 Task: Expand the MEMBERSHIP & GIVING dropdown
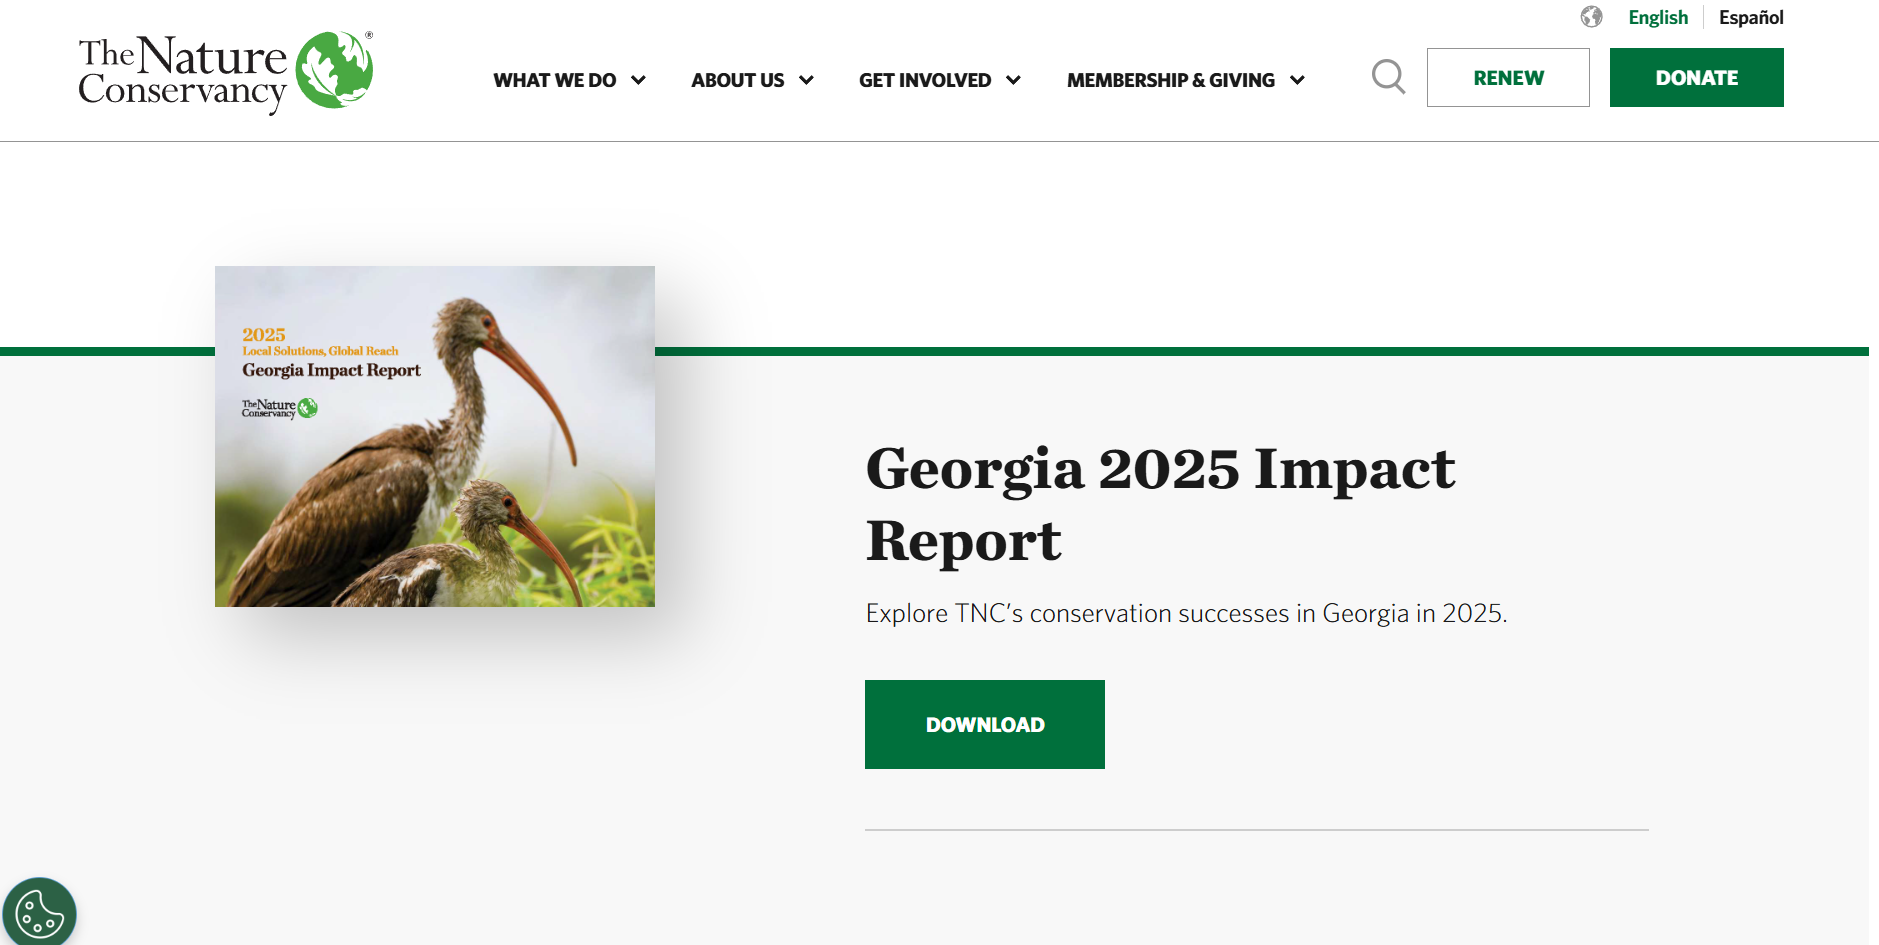(1186, 80)
